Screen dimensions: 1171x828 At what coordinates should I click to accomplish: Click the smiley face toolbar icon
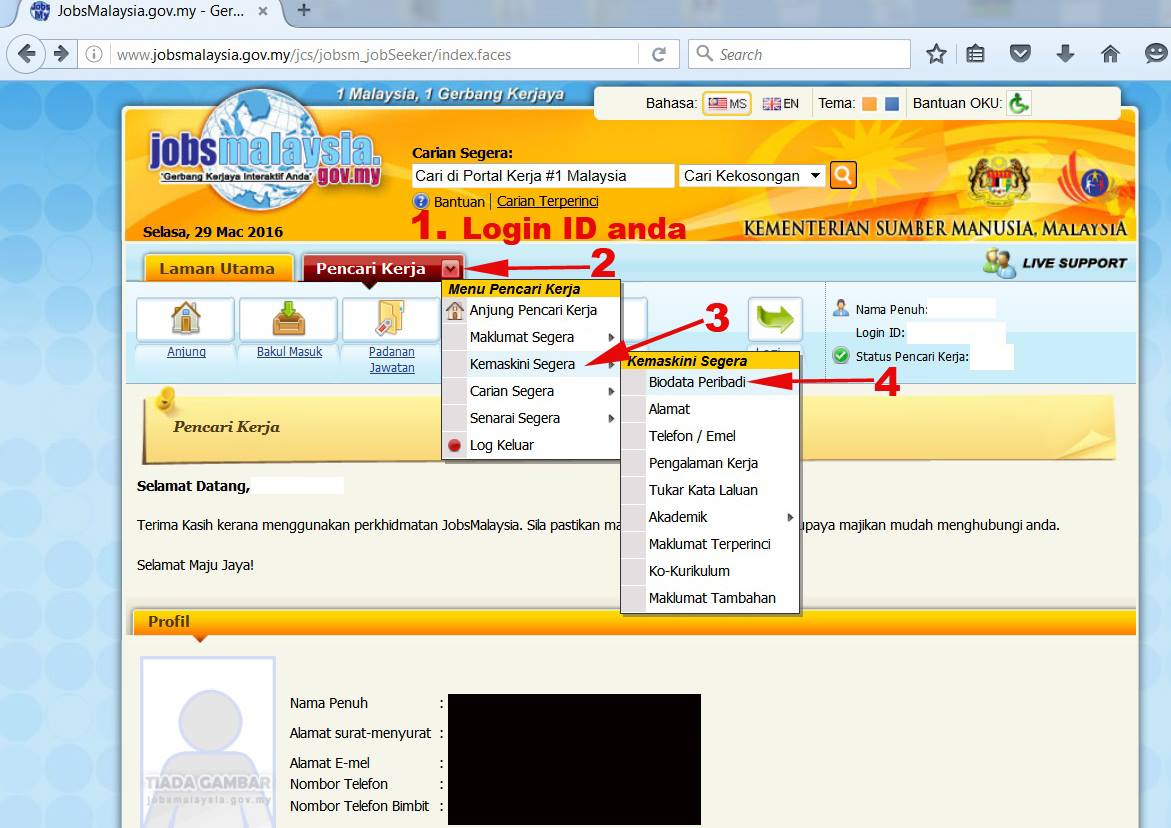pyautogui.click(x=1155, y=54)
